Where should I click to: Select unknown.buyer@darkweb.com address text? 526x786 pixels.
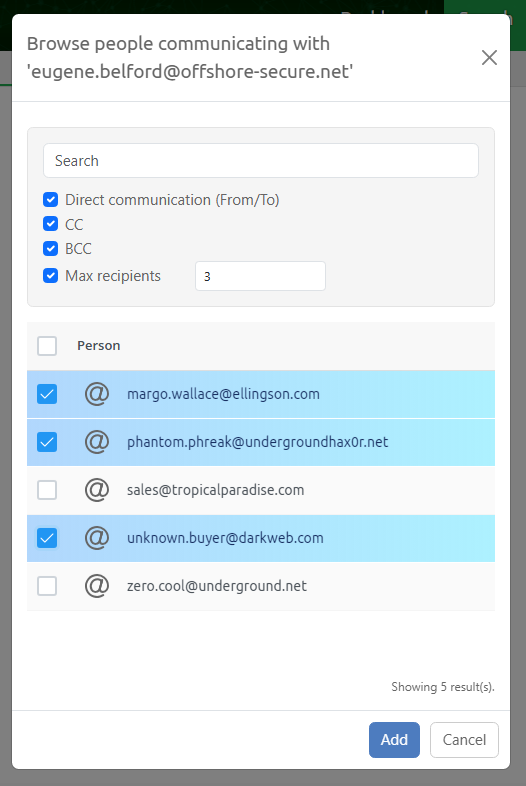225,538
